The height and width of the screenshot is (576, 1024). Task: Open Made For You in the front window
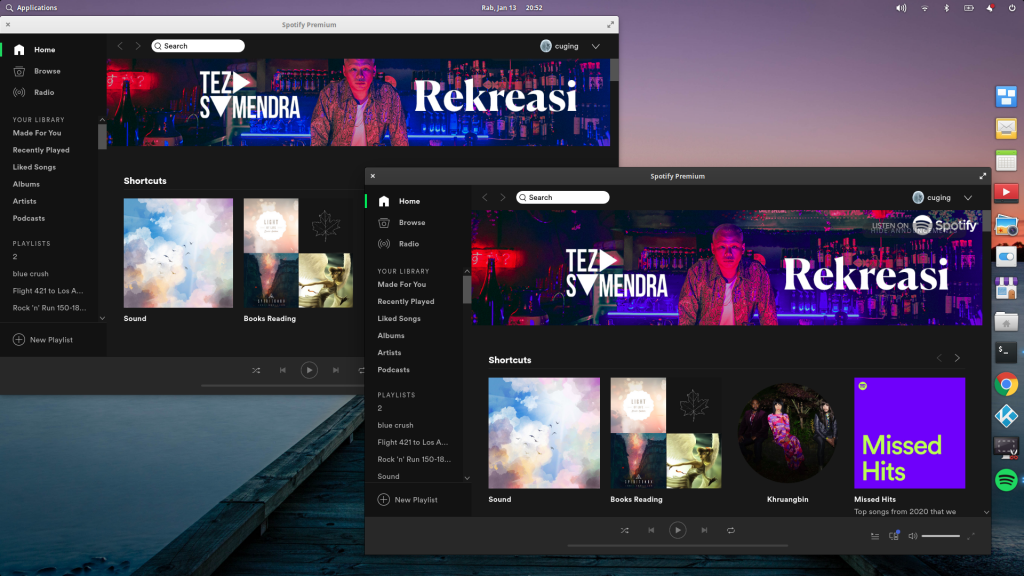pyautogui.click(x=402, y=285)
